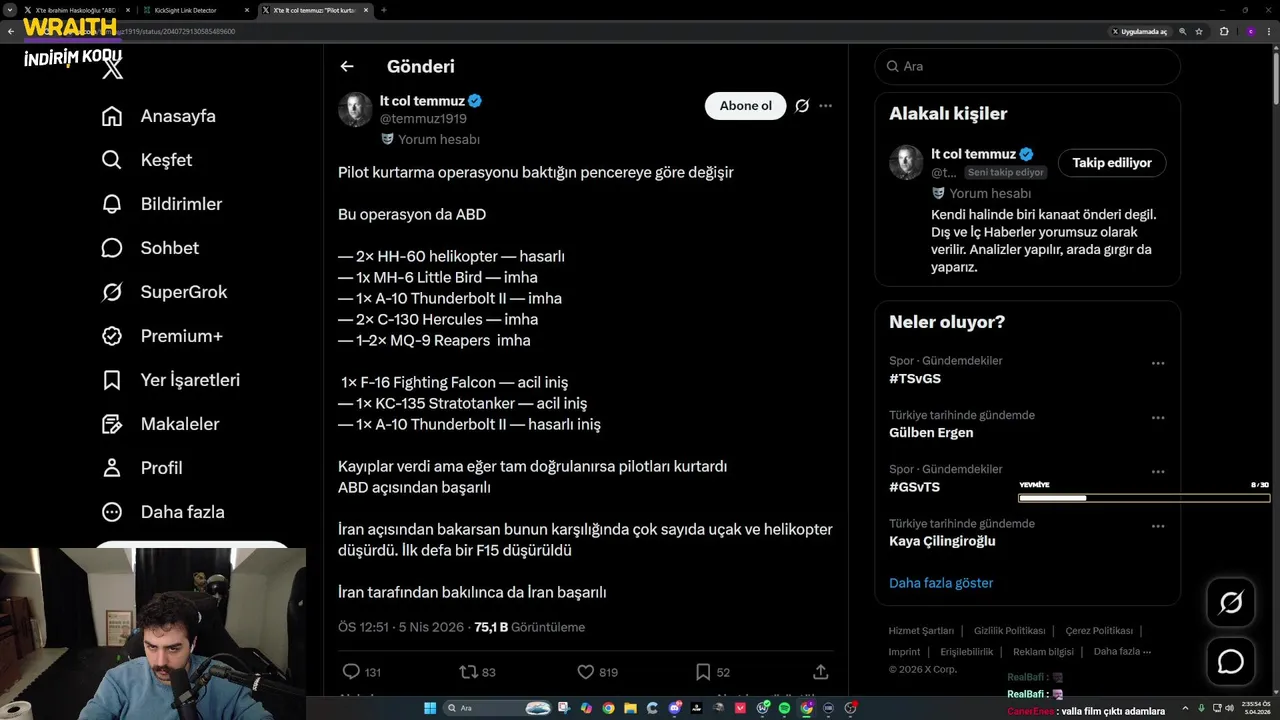Open the #TSvGS trending topic
1280x720 pixels.
coord(915,379)
